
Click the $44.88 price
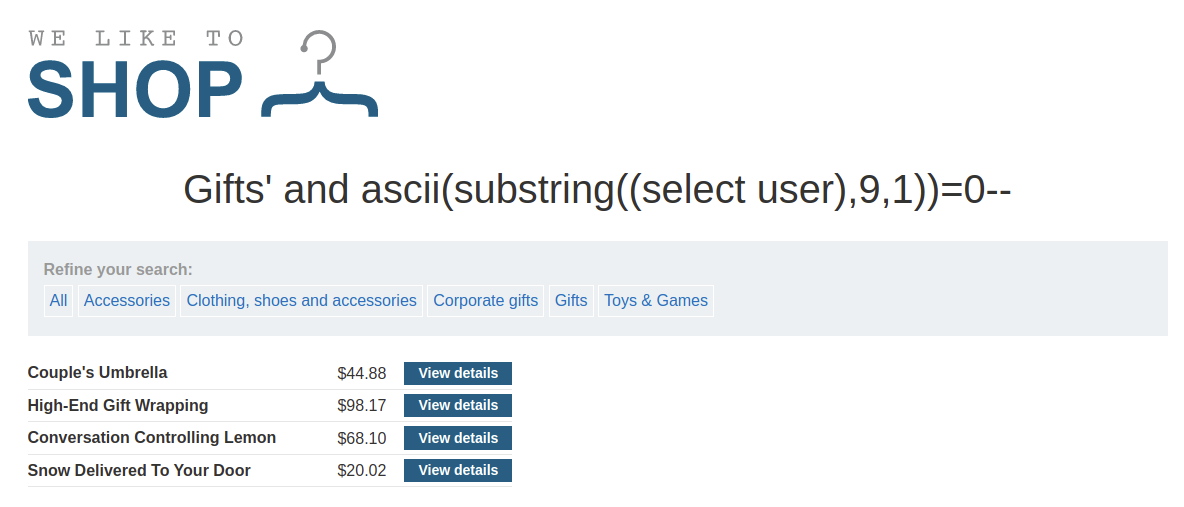[x=362, y=374]
